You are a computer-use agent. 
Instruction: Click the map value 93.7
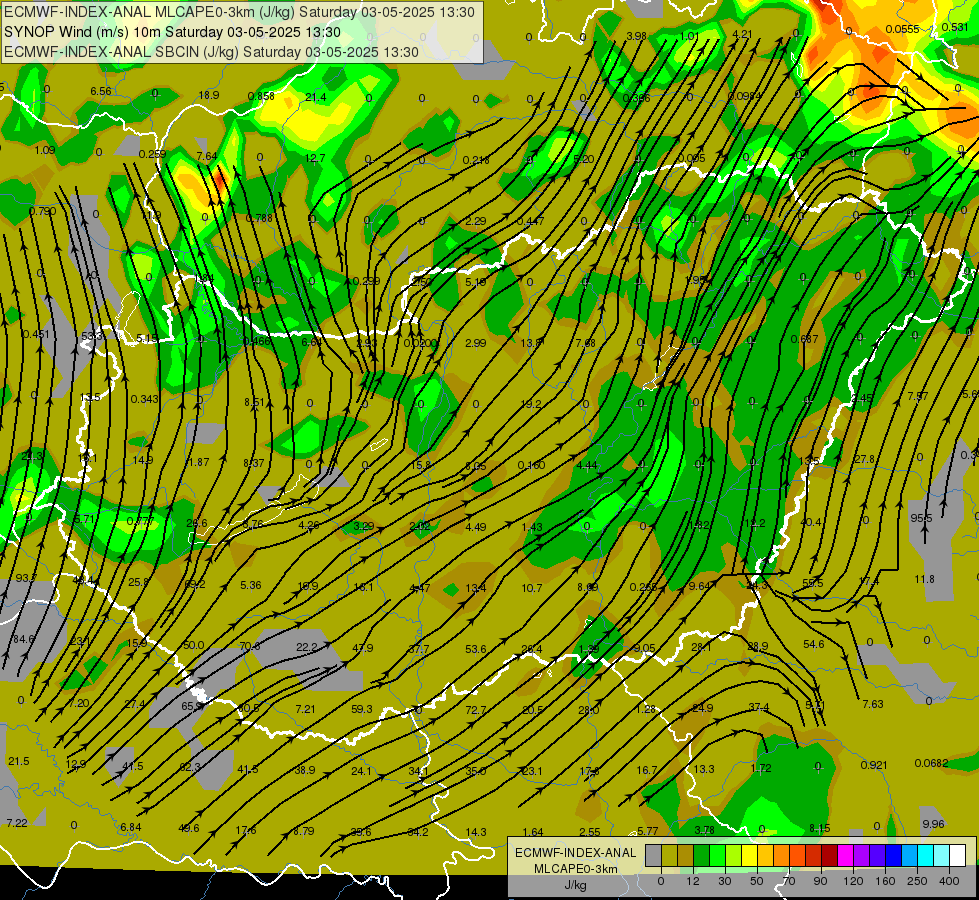click(x=26, y=578)
